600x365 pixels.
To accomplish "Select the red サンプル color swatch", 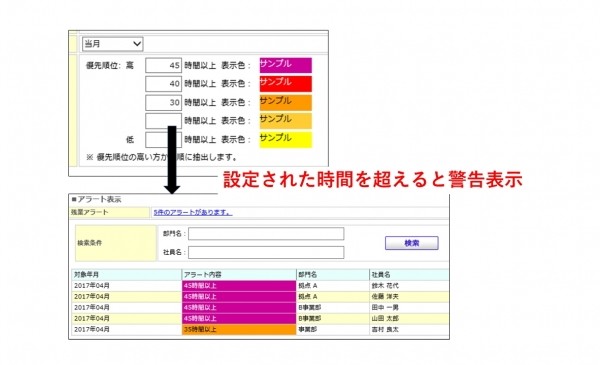I will (x=285, y=84).
